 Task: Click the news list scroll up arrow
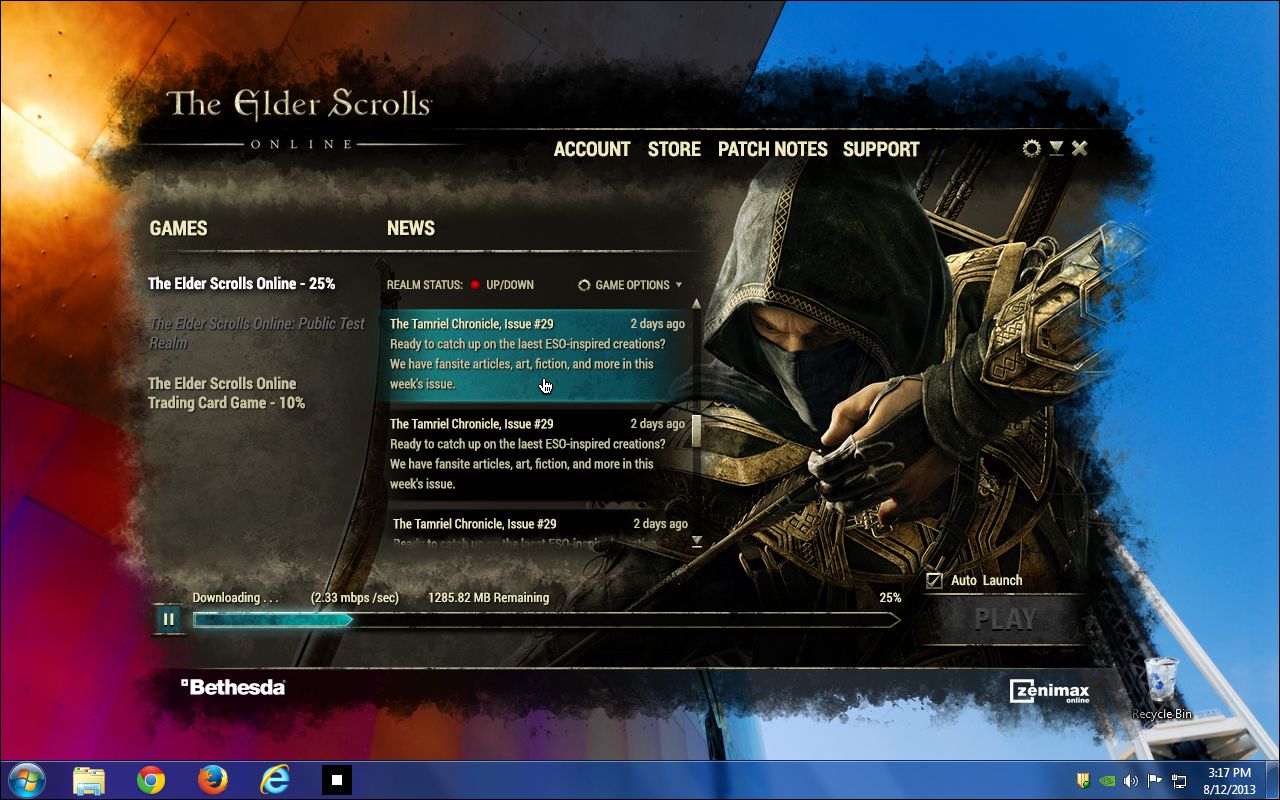697,303
